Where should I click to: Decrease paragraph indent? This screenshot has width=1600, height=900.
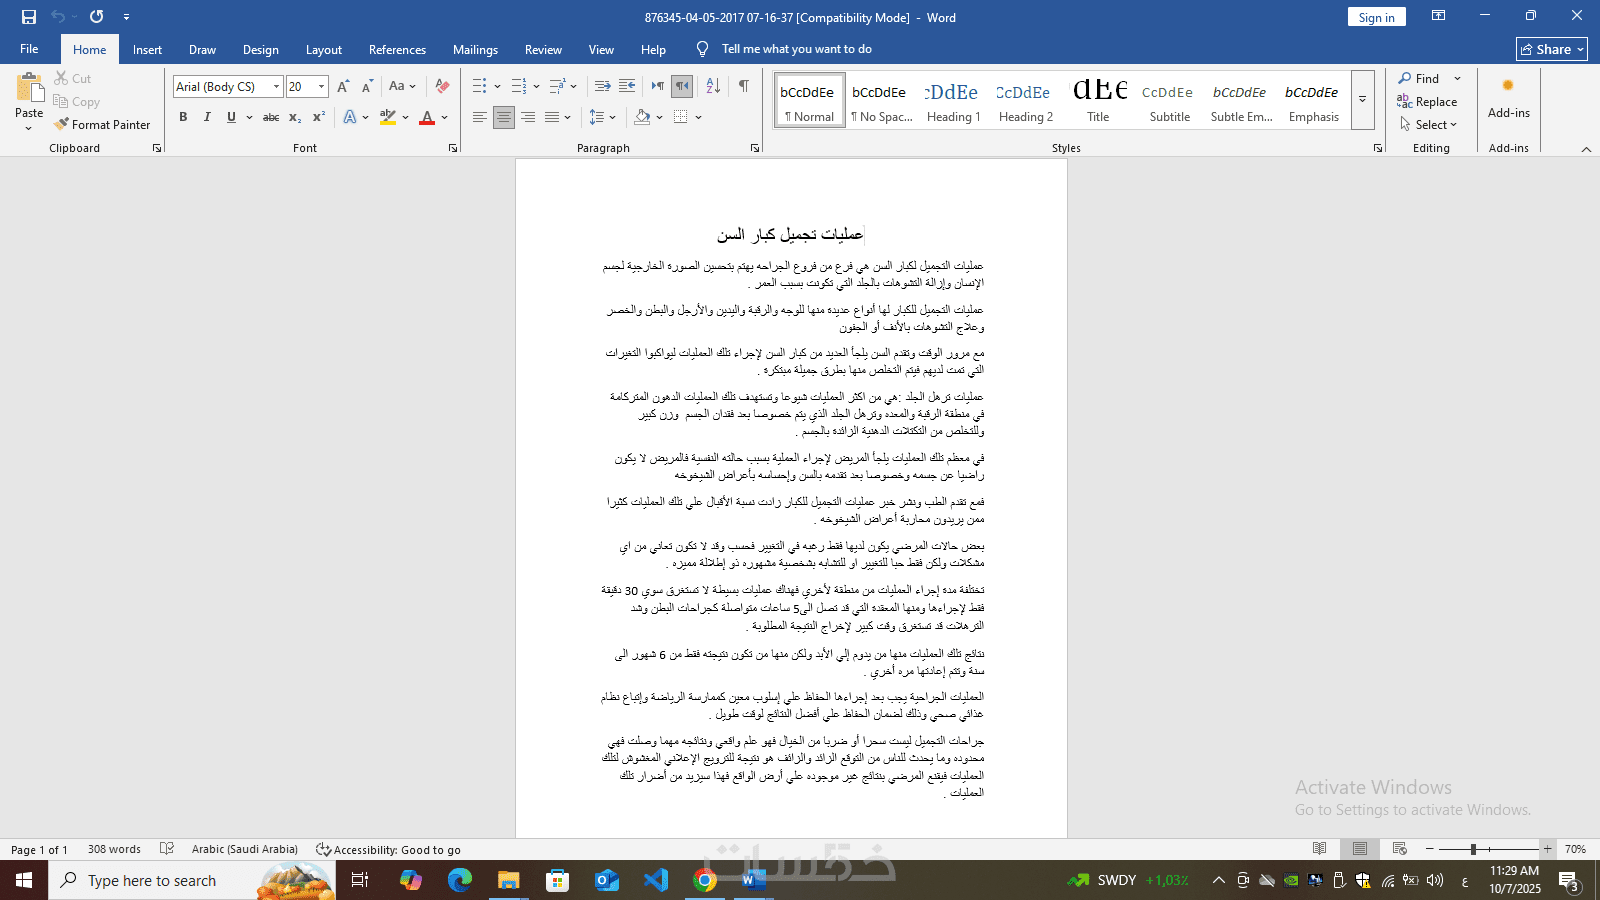(x=602, y=87)
